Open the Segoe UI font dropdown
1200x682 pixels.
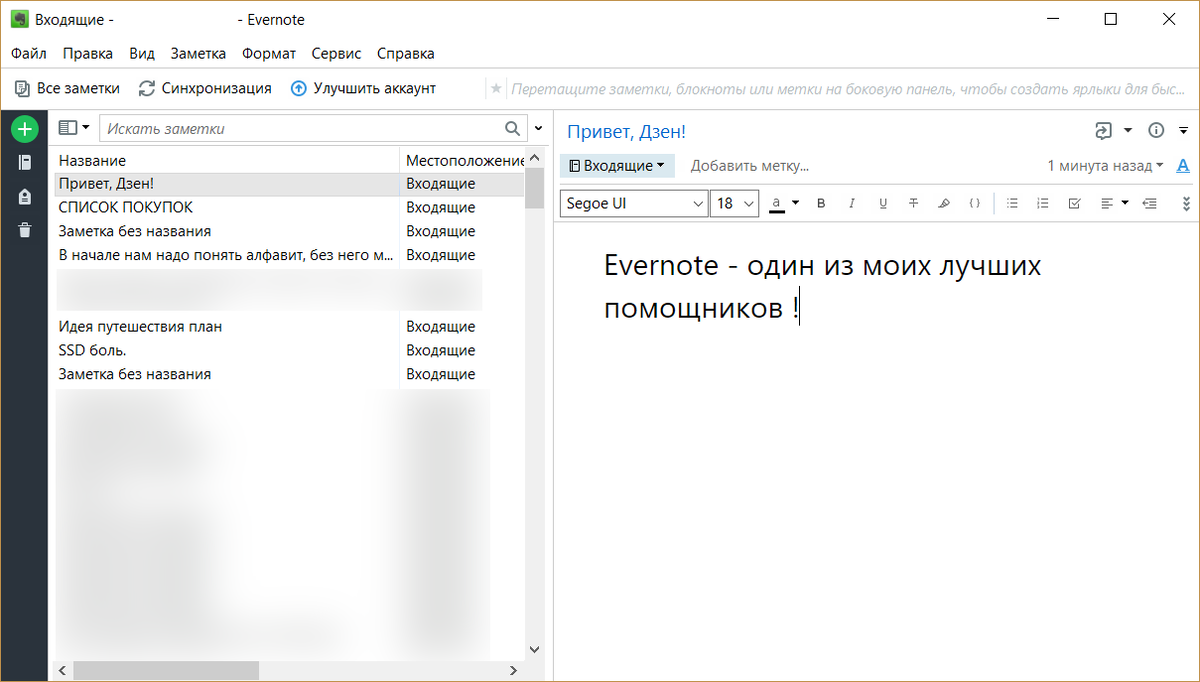click(x=634, y=203)
